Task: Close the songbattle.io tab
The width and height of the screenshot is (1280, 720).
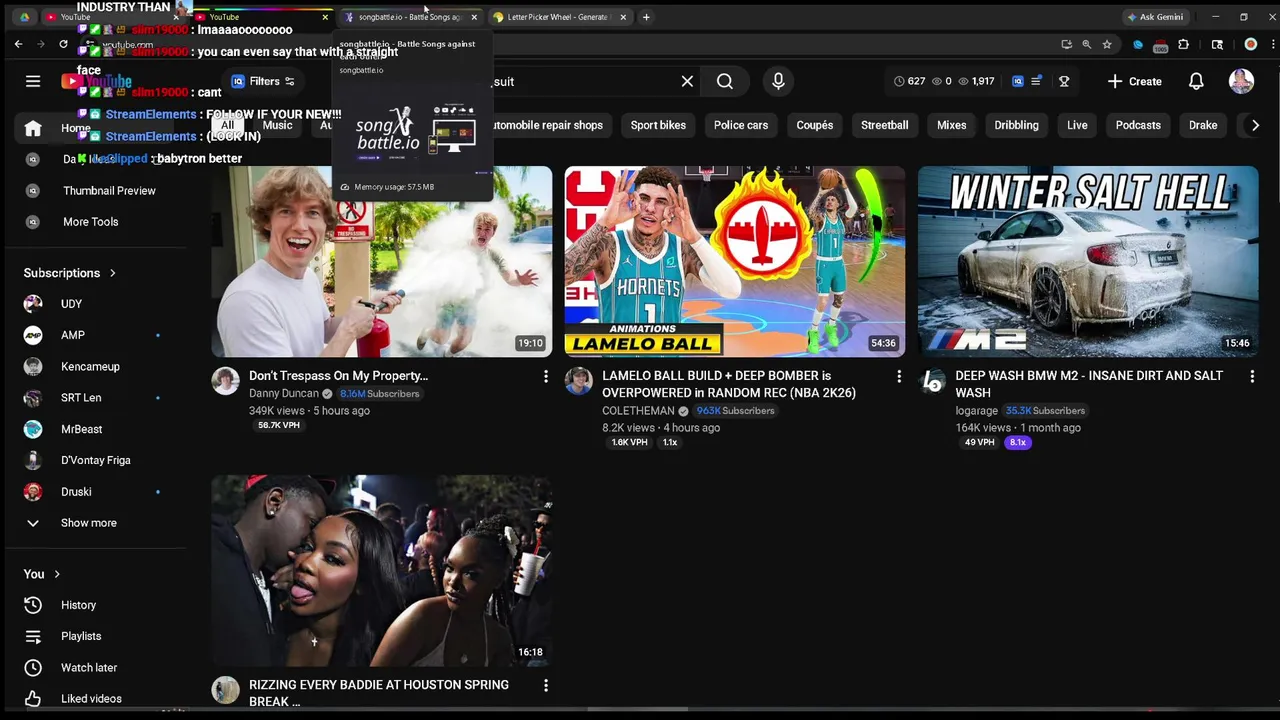Action: [474, 17]
